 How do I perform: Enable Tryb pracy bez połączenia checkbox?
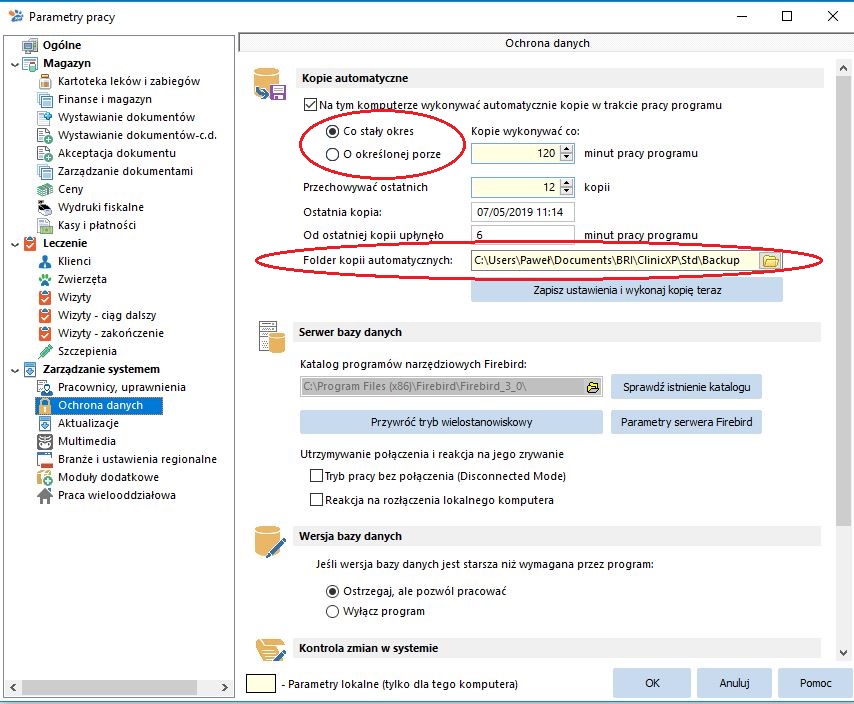(316, 476)
